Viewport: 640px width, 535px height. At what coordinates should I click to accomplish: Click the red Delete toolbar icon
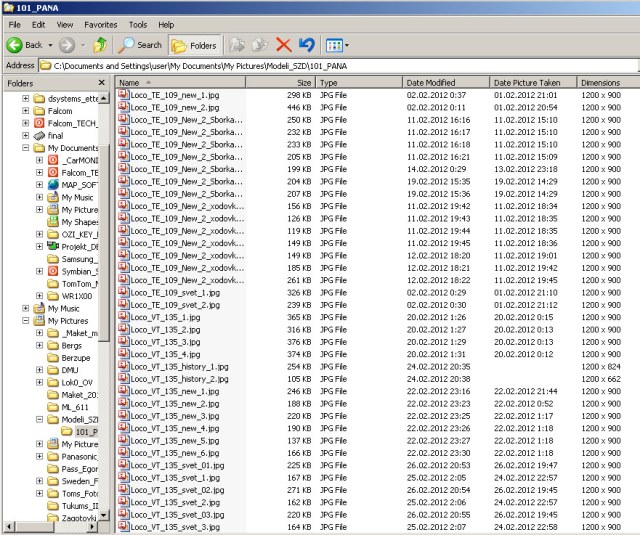(283, 45)
